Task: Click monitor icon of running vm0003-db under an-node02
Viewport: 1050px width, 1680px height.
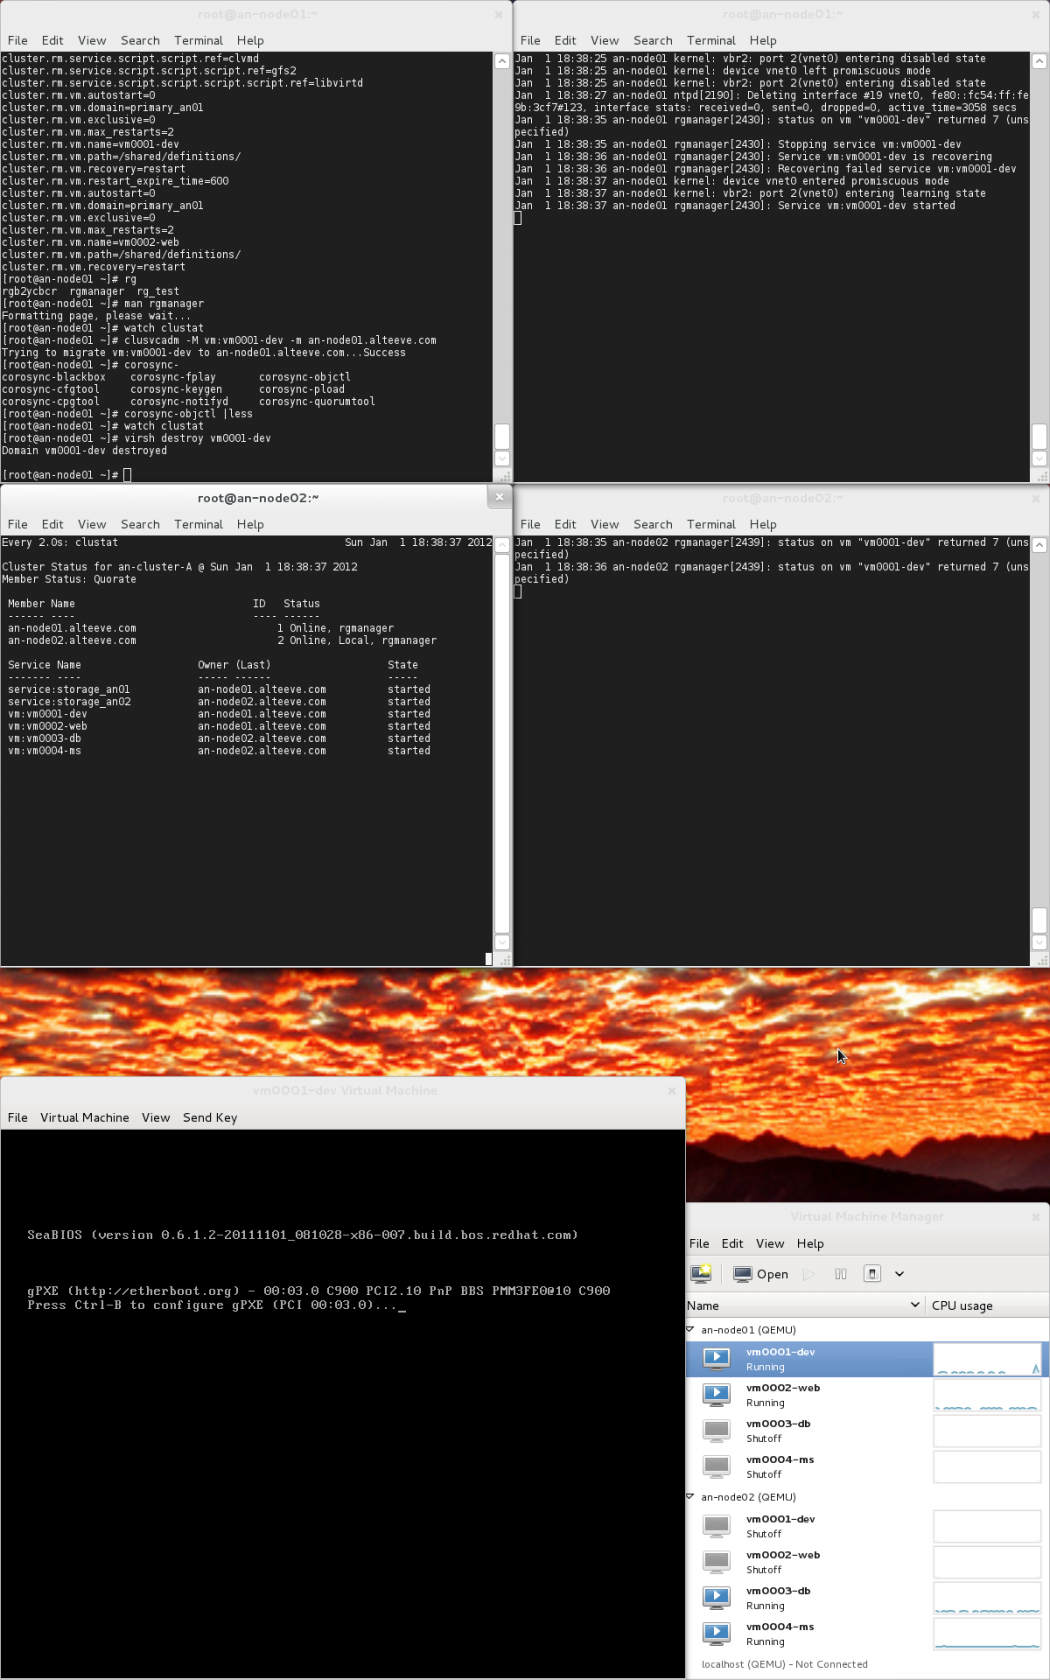Action: tap(716, 1597)
